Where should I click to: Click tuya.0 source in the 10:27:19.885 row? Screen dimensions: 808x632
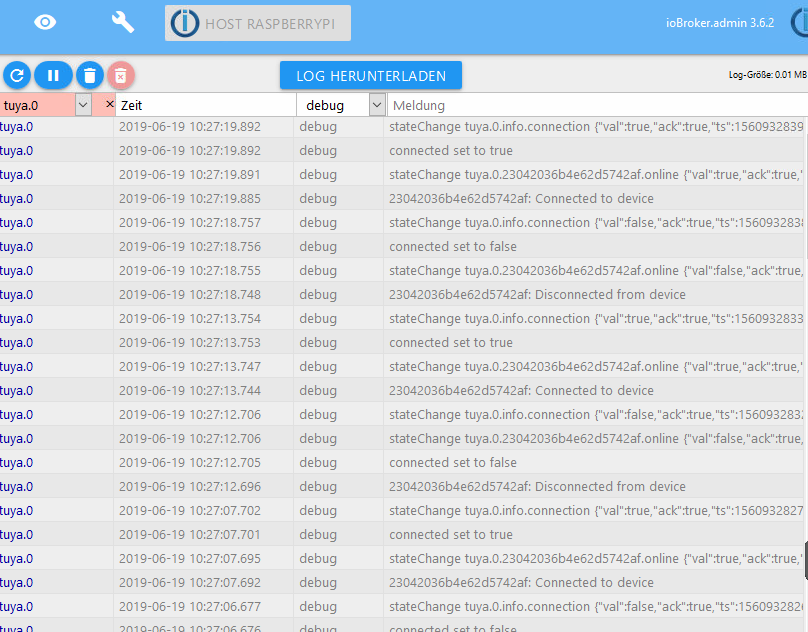tap(16, 198)
